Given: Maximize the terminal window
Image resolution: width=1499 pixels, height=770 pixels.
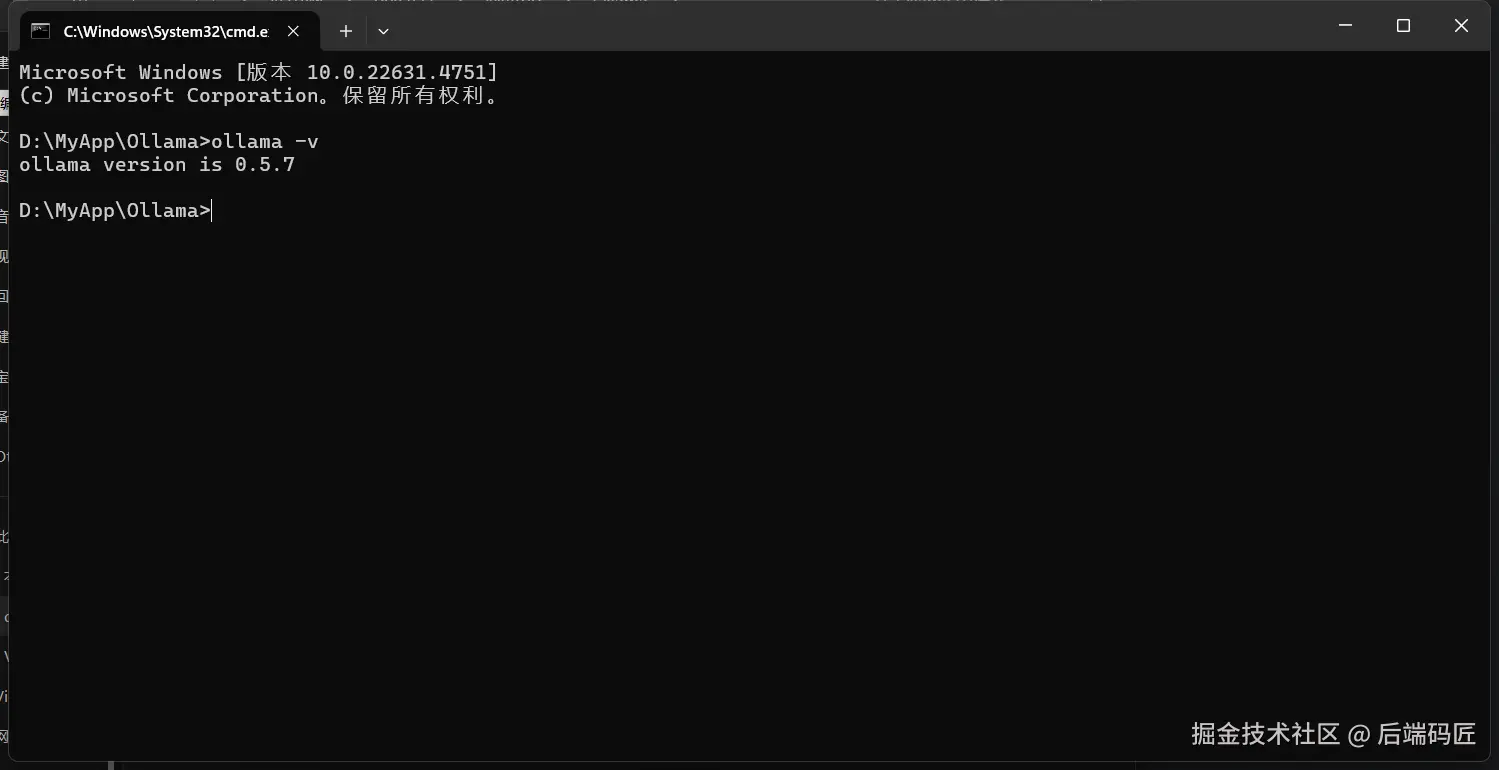Looking at the screenshot, I should tap(1403, 26).
